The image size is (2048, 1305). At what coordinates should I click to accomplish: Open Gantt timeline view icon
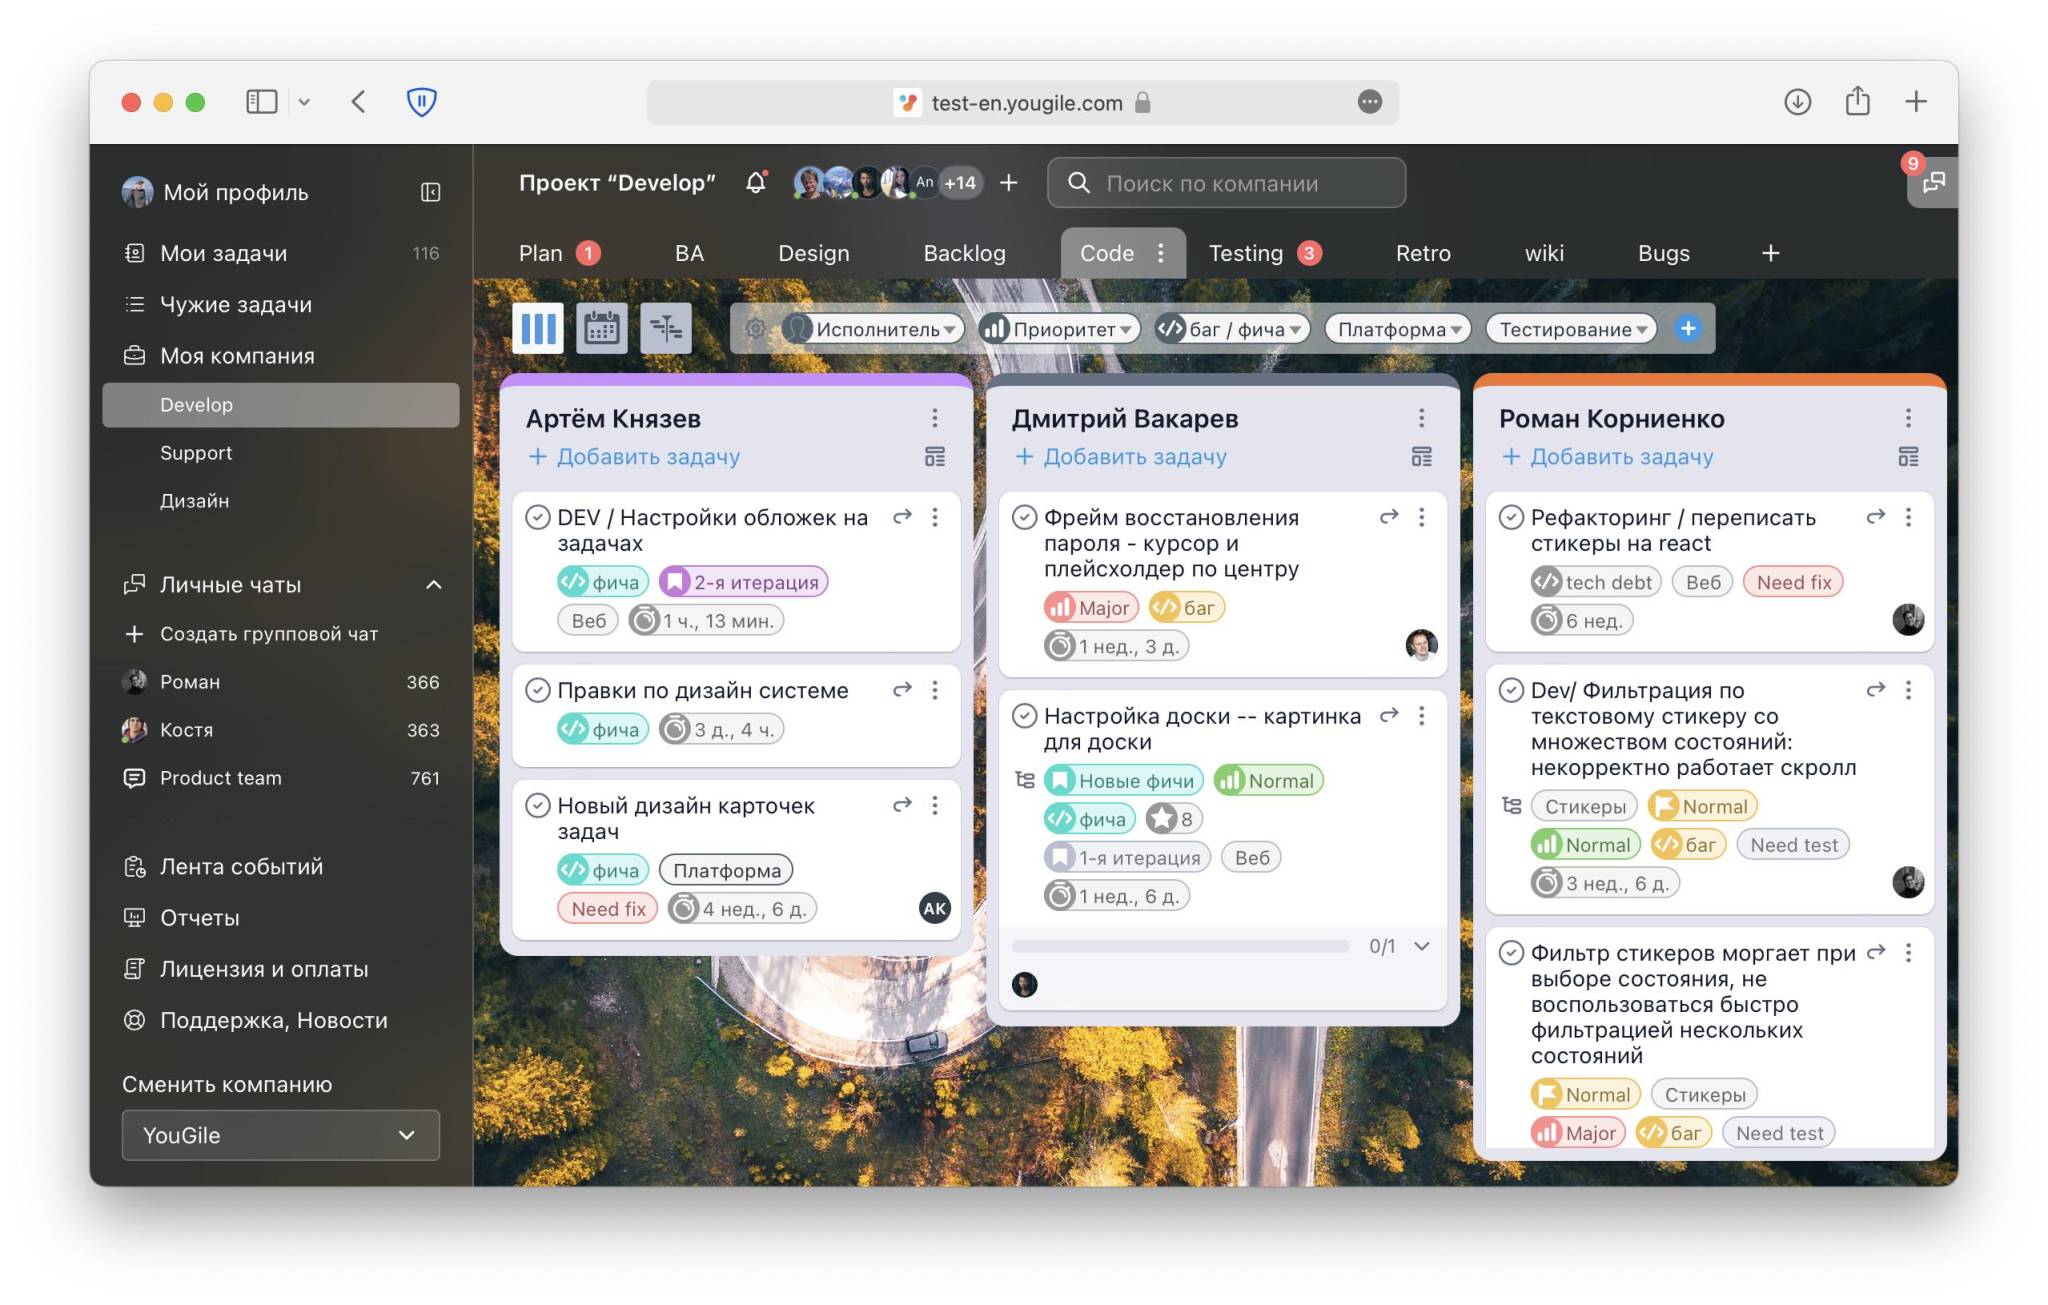click(665, 328)
